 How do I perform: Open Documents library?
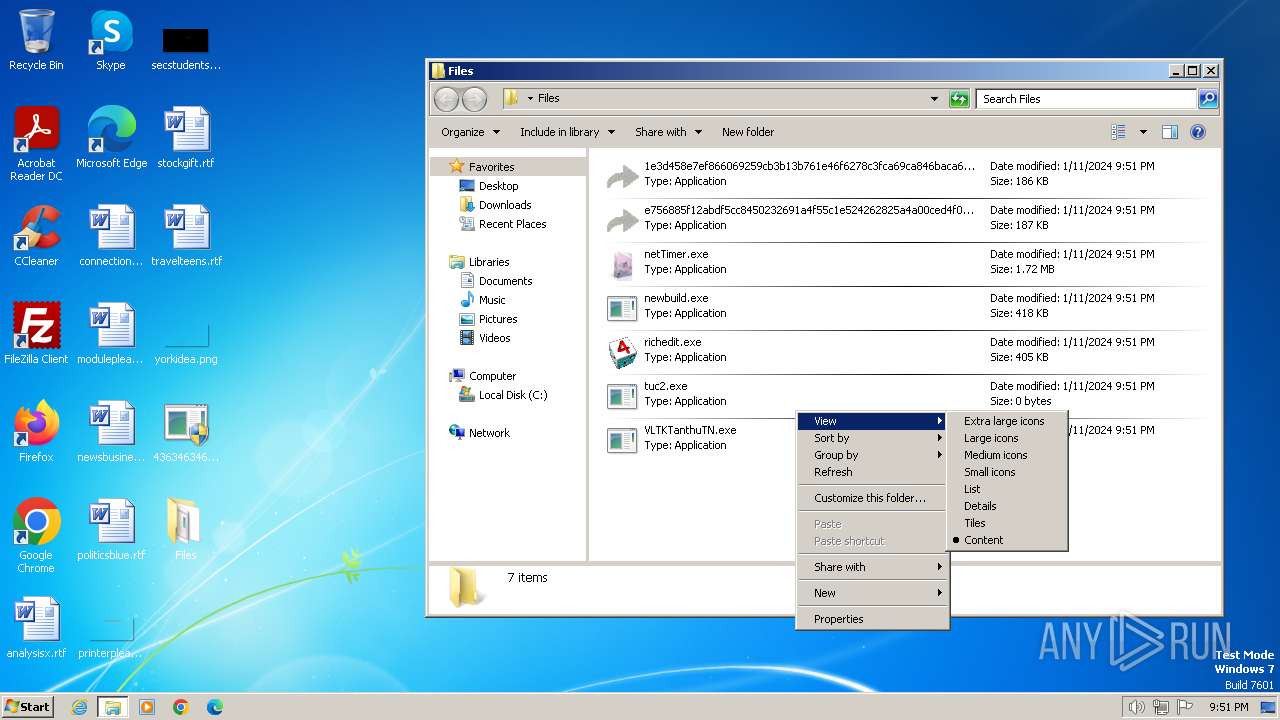tap(505, 281)
